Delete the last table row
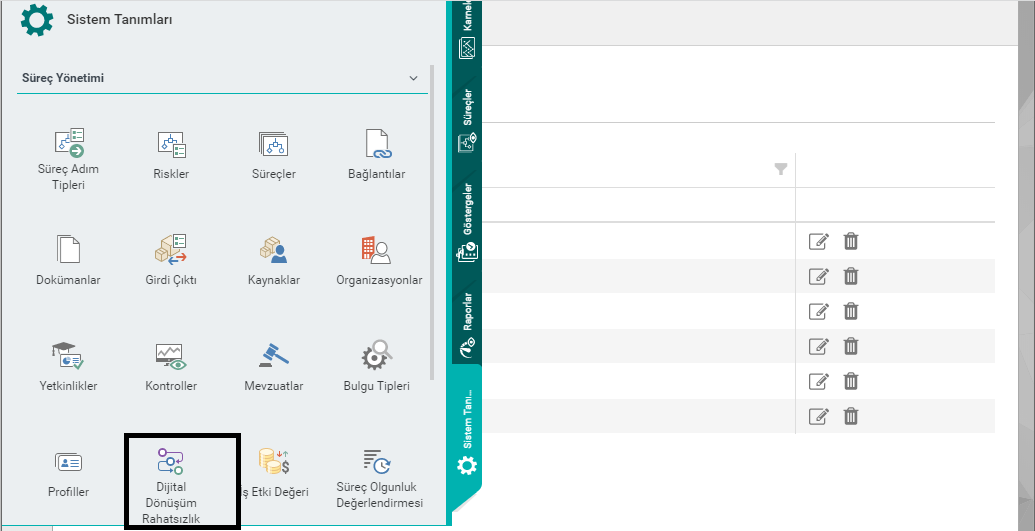 851,416
